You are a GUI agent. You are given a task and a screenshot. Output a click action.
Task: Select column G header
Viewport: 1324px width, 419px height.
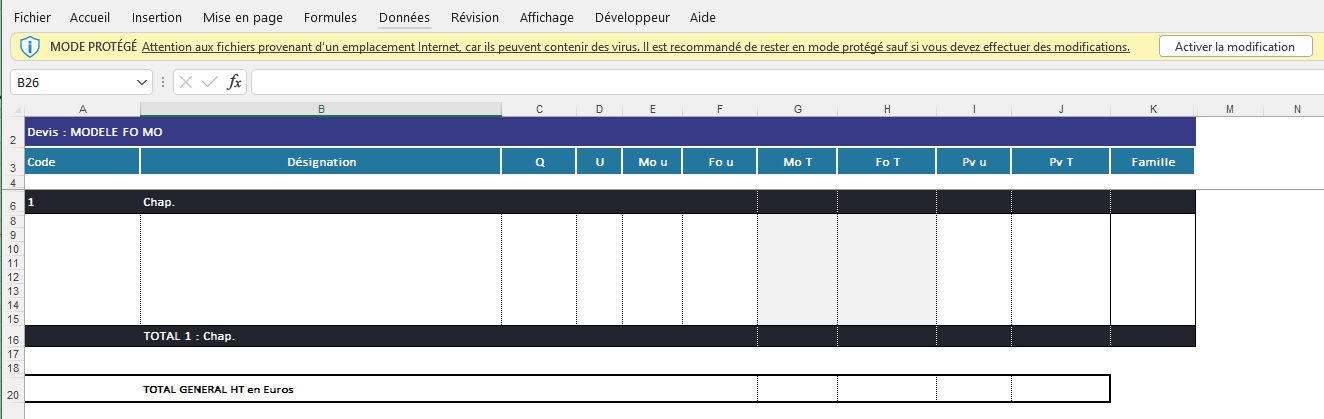[797, 109]
